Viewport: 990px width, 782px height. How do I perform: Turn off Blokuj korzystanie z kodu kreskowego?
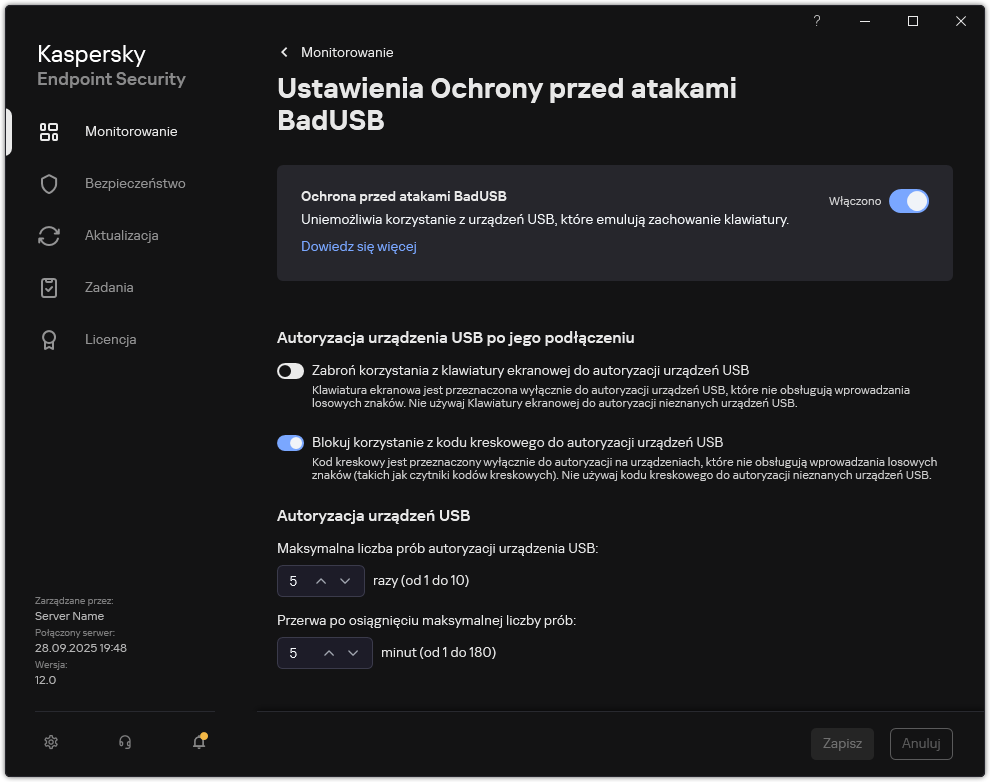click(x=290, y=443)
